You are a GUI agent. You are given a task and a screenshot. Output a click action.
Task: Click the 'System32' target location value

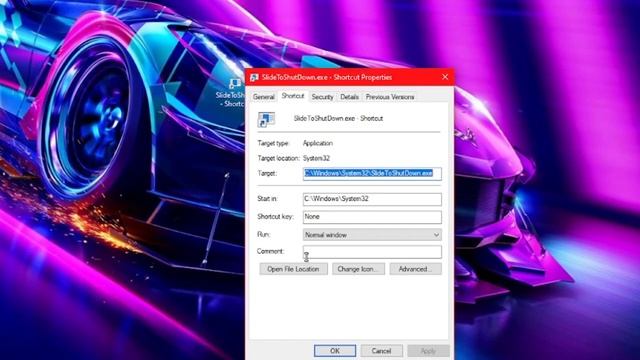(316, 158)
